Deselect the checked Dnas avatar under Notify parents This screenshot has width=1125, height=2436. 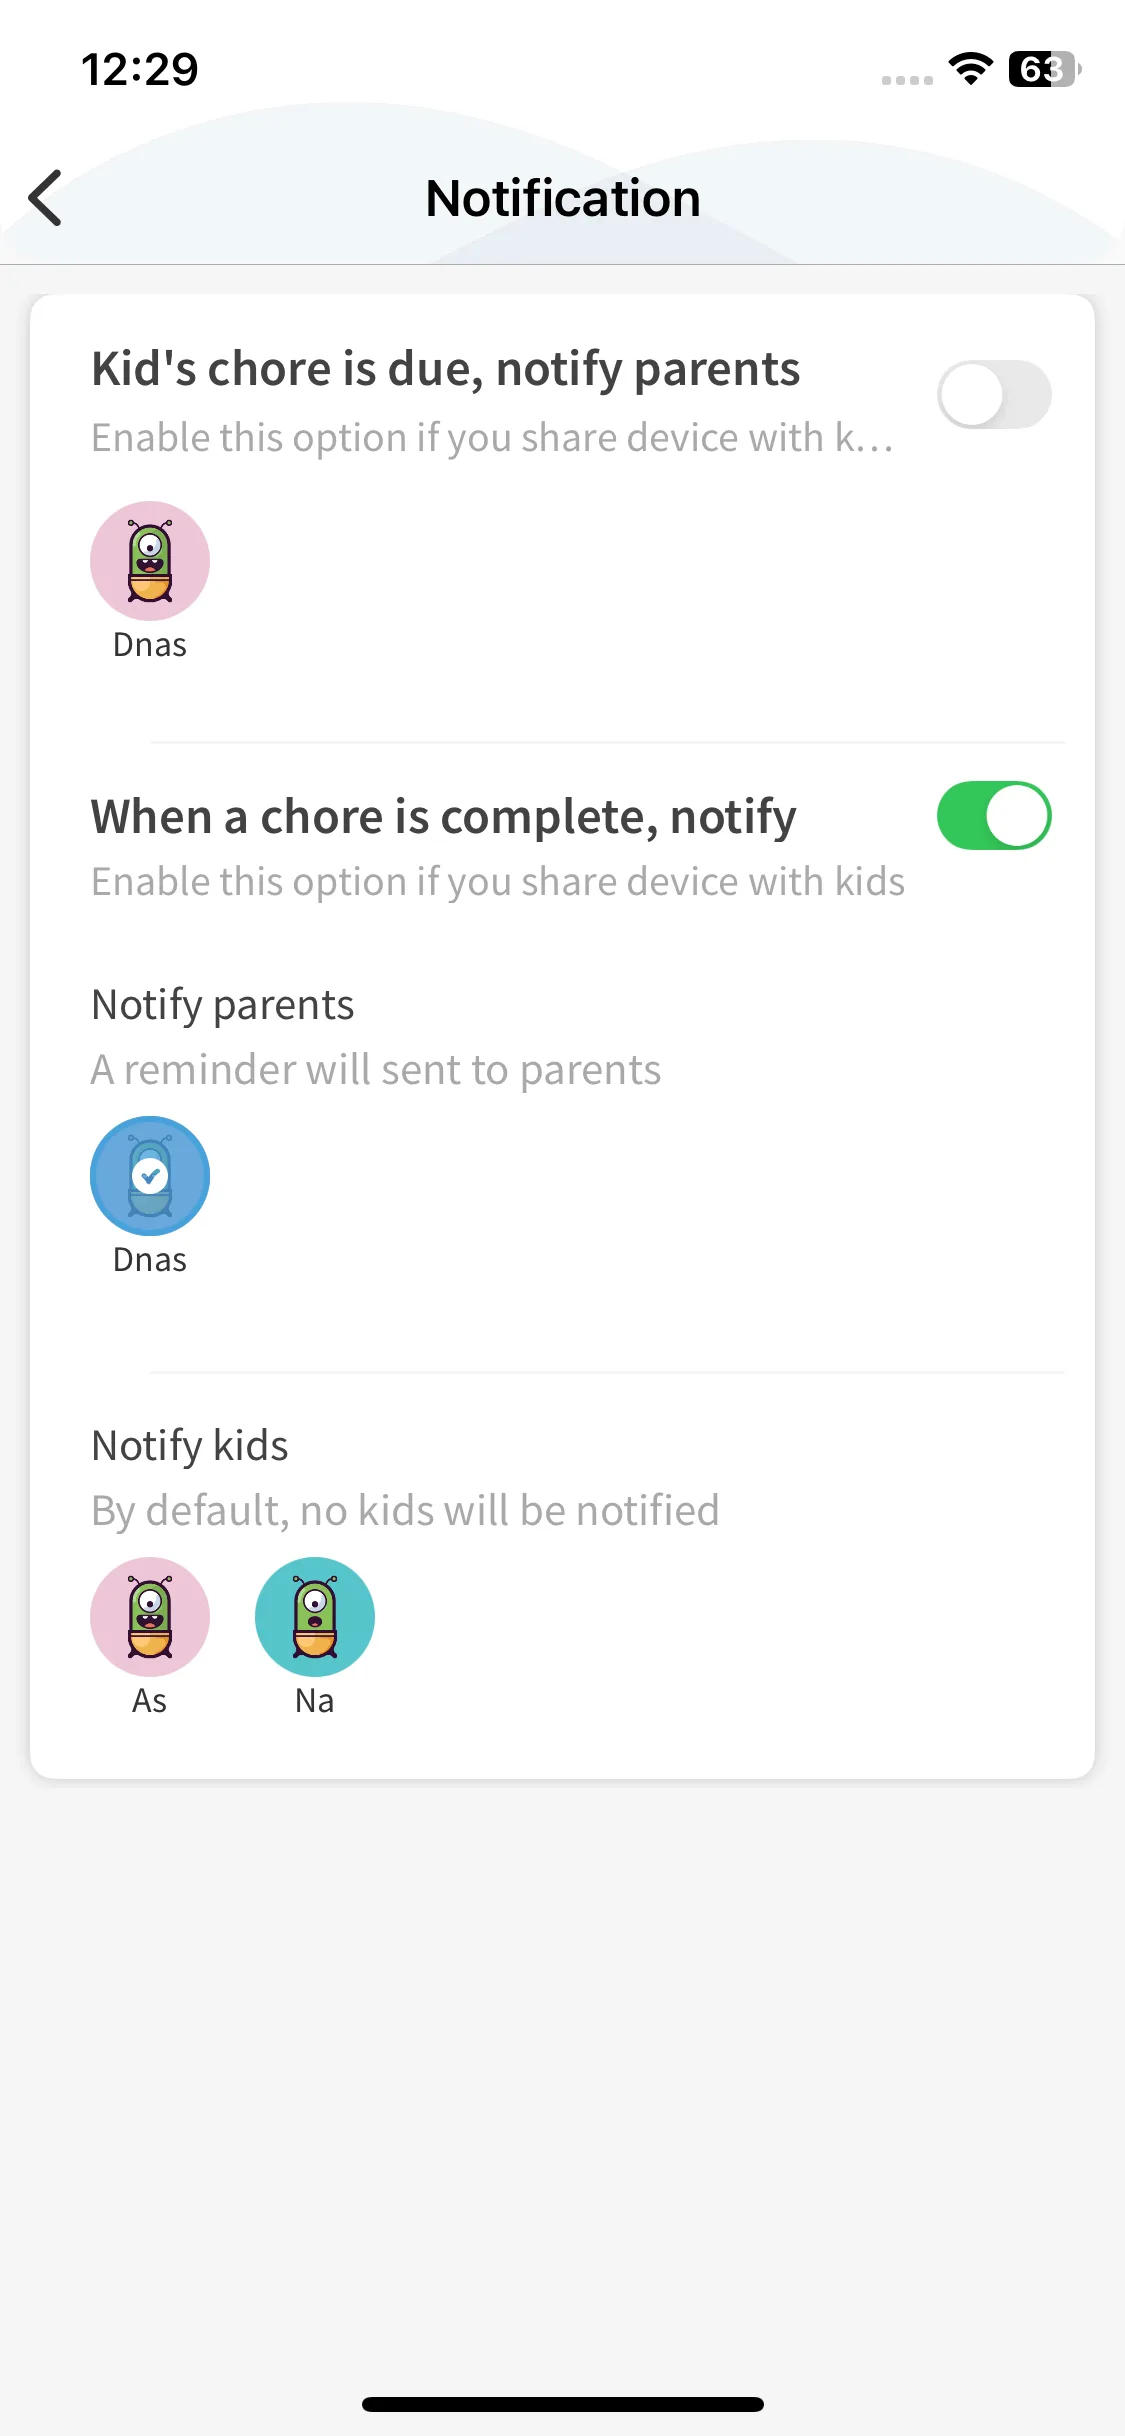tap(150, 1176)
